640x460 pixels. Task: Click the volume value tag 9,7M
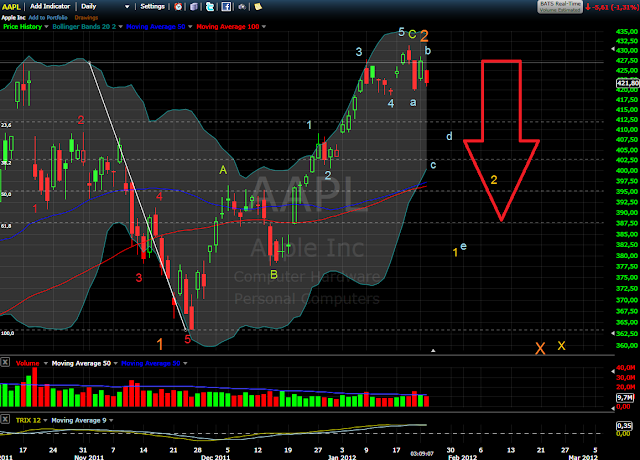pyautogui.click(x=624, y=398)
